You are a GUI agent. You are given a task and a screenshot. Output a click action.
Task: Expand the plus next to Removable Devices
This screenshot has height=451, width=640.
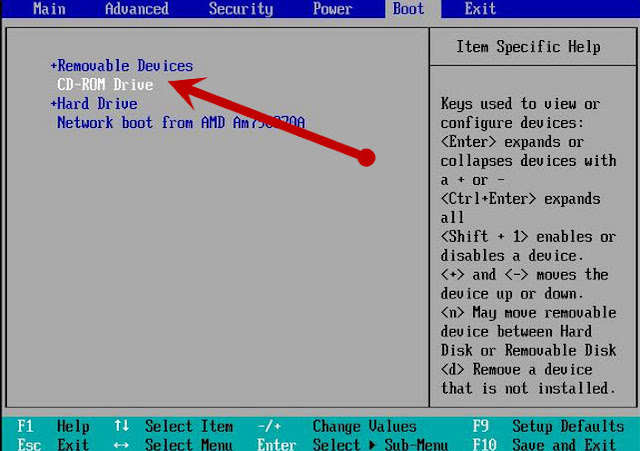[53, 66]
